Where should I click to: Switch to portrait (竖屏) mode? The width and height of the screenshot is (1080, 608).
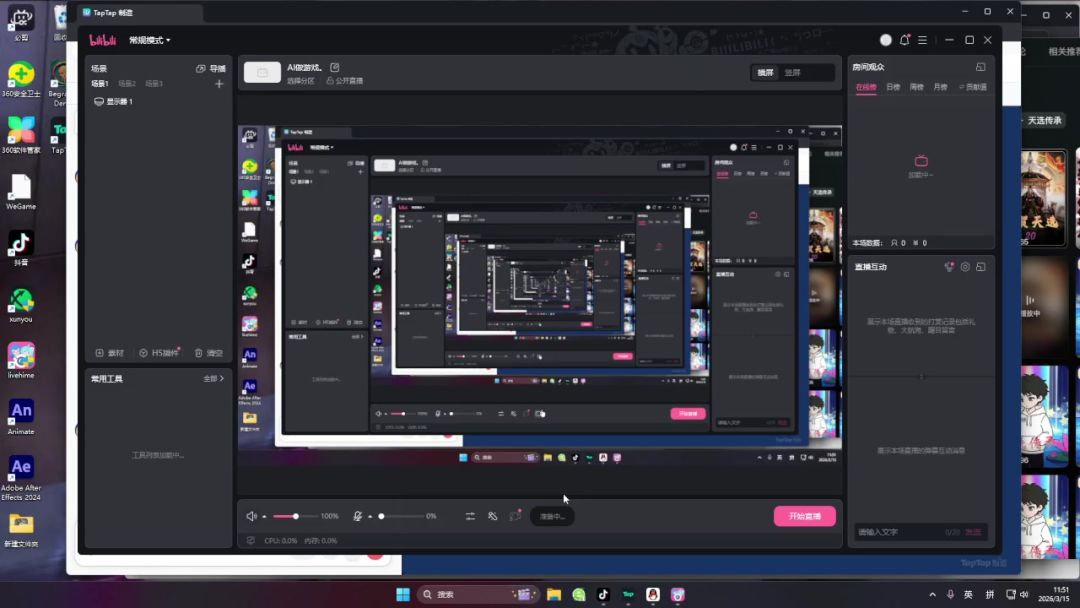click(792, 73)
